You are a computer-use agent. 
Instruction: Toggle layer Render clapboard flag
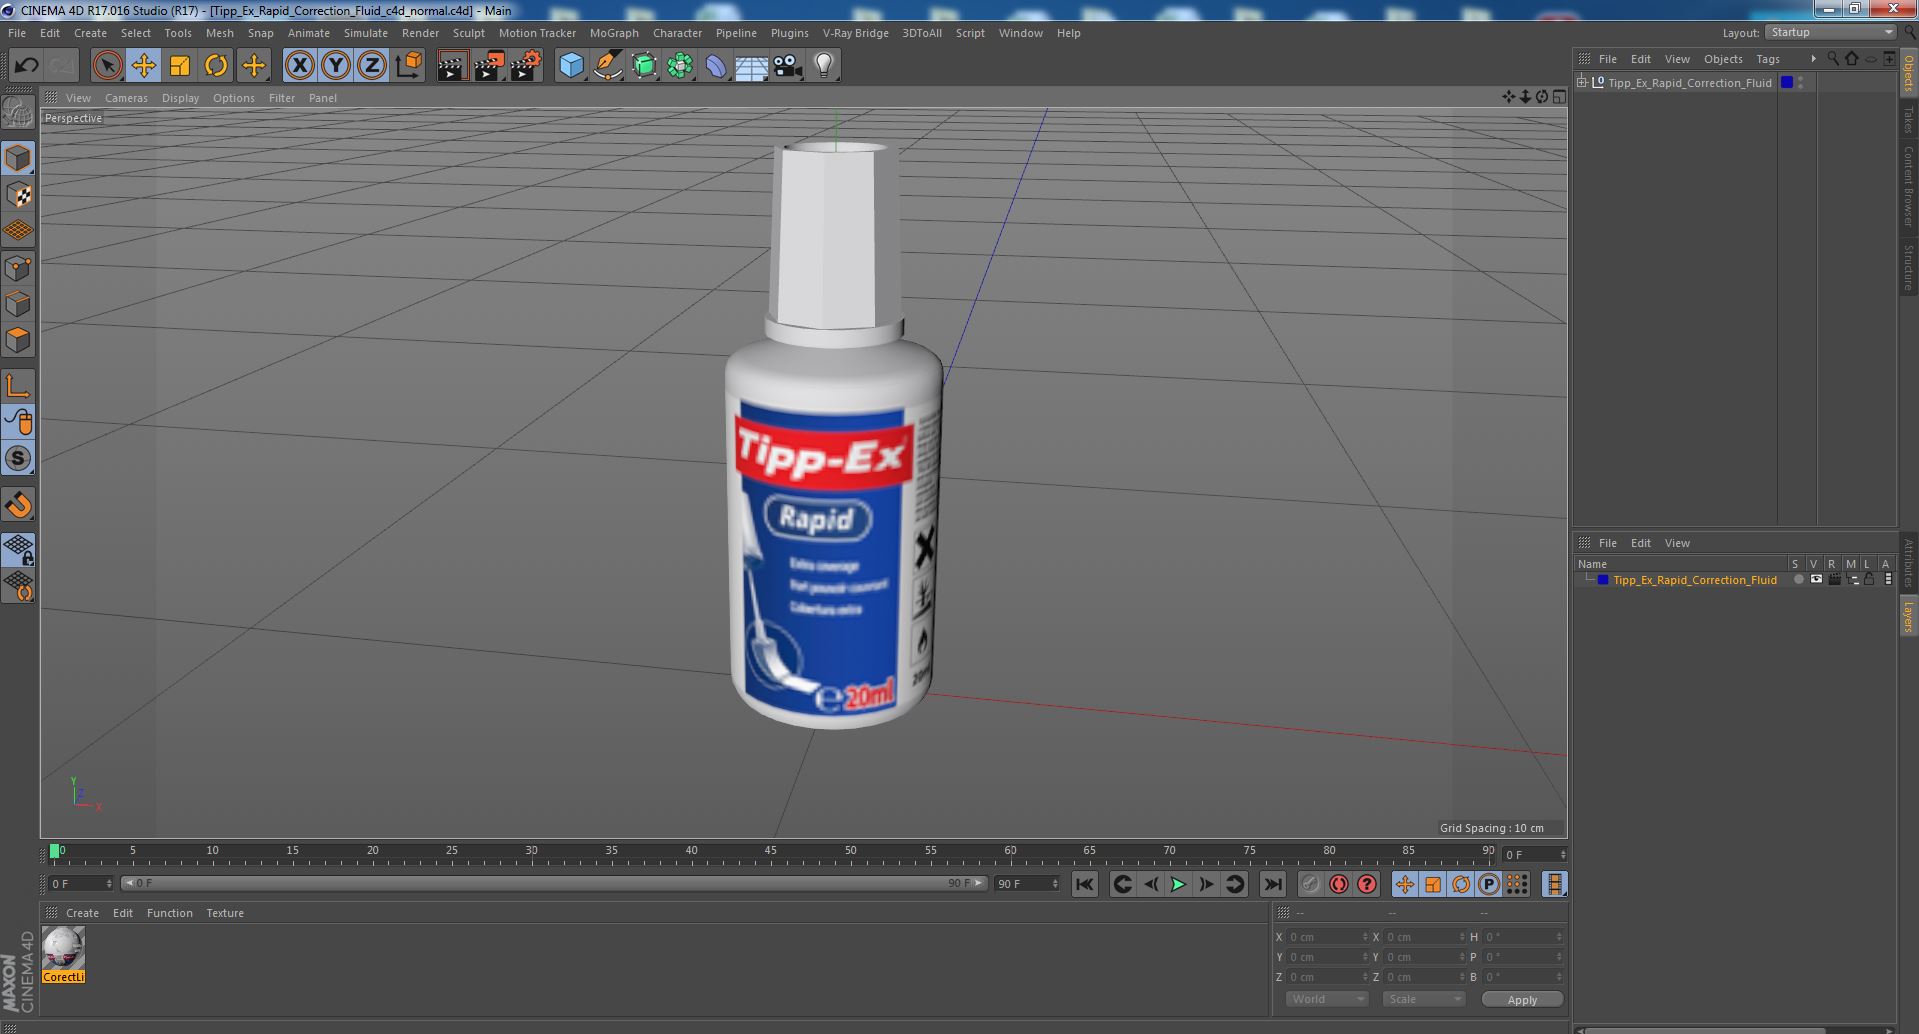click(x=1834, y=580)
